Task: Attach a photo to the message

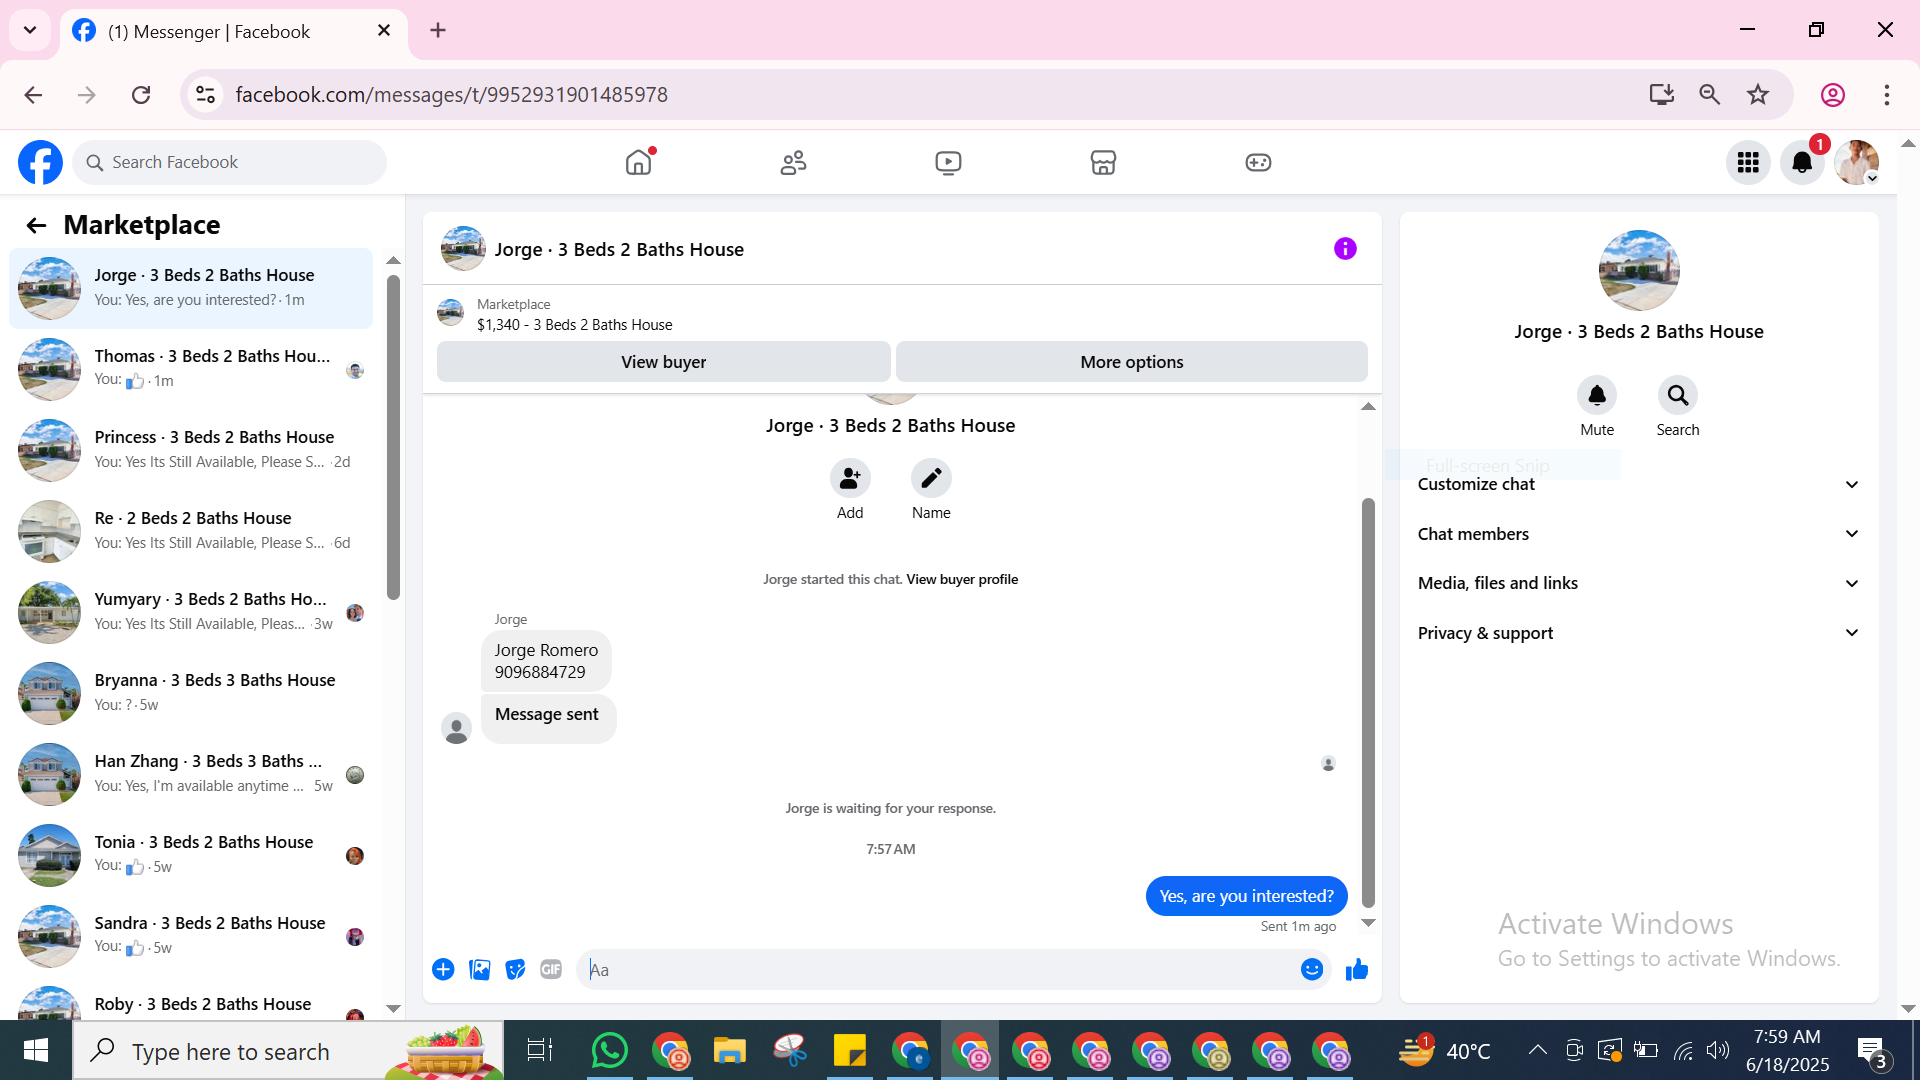Action: pyautogui.click(x=480, y=969)
